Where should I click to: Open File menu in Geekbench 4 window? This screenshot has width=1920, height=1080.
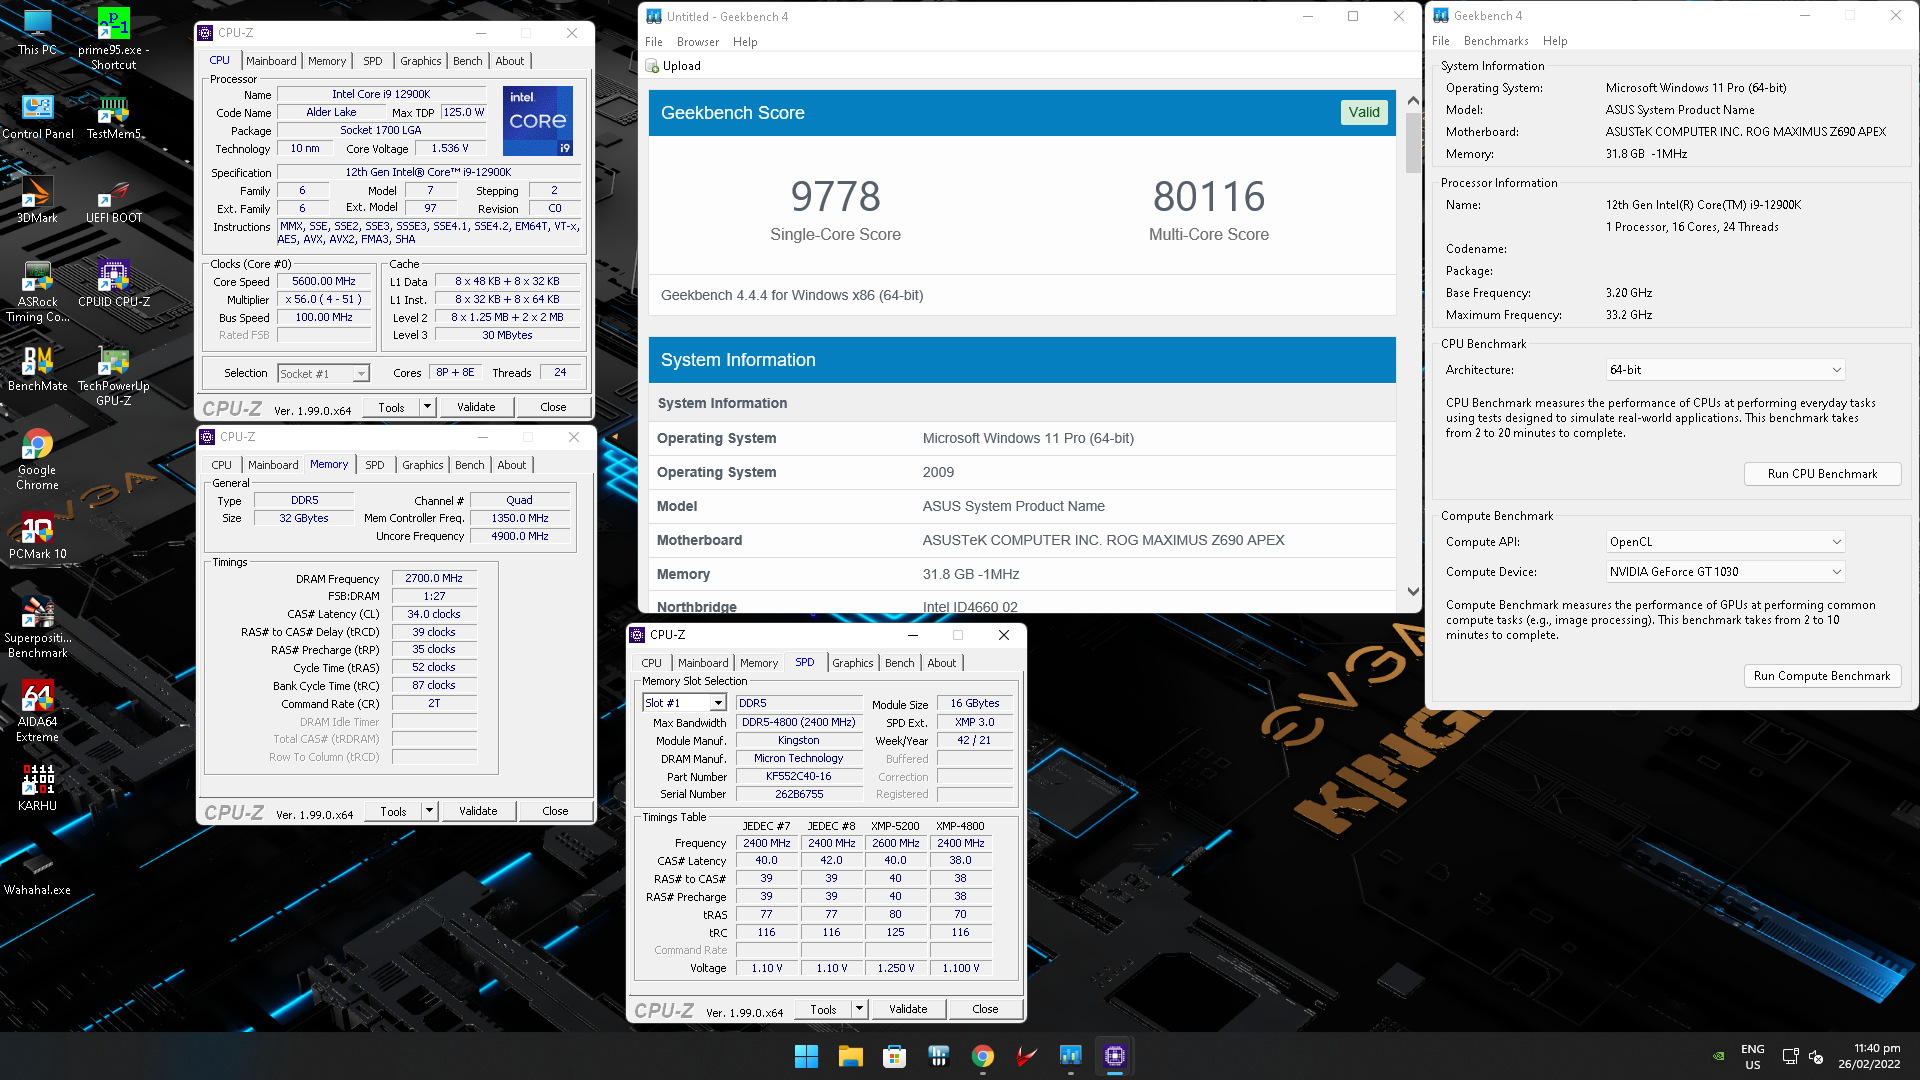pos(1441,41)
